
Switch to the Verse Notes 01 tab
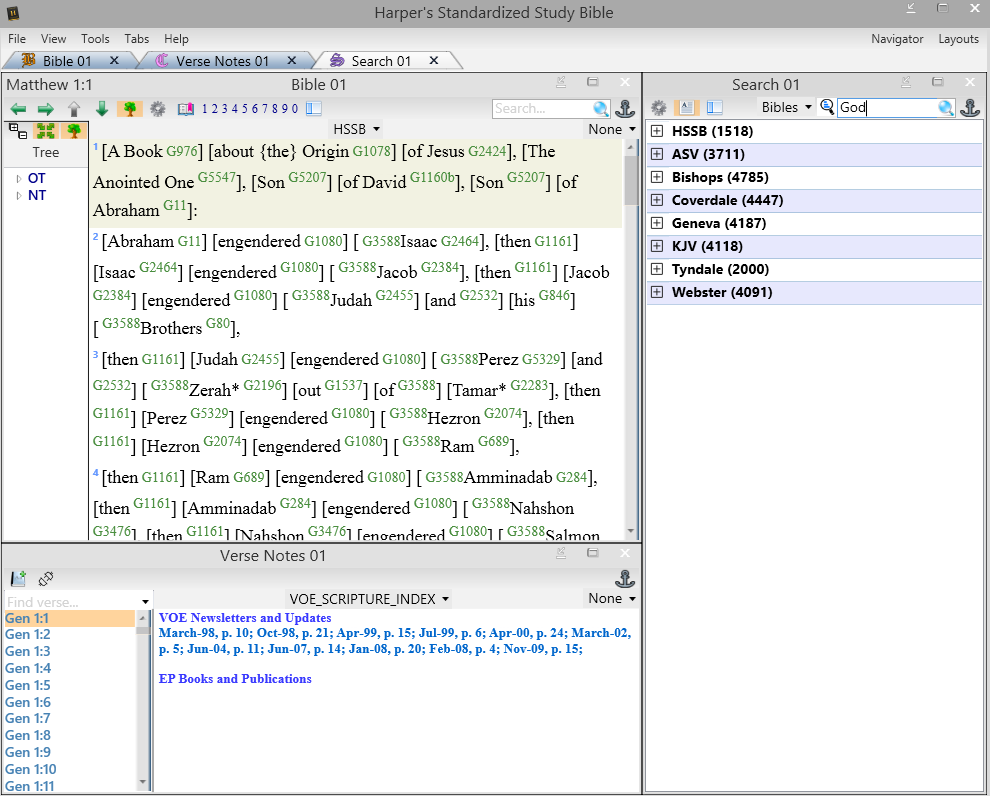[222, 61]
